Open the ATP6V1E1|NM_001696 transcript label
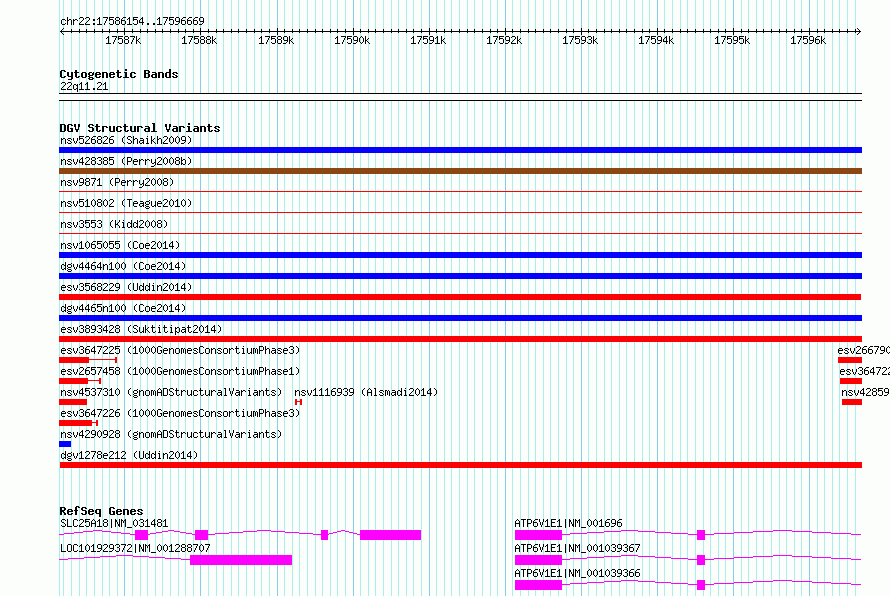 [x=568, y=523]
